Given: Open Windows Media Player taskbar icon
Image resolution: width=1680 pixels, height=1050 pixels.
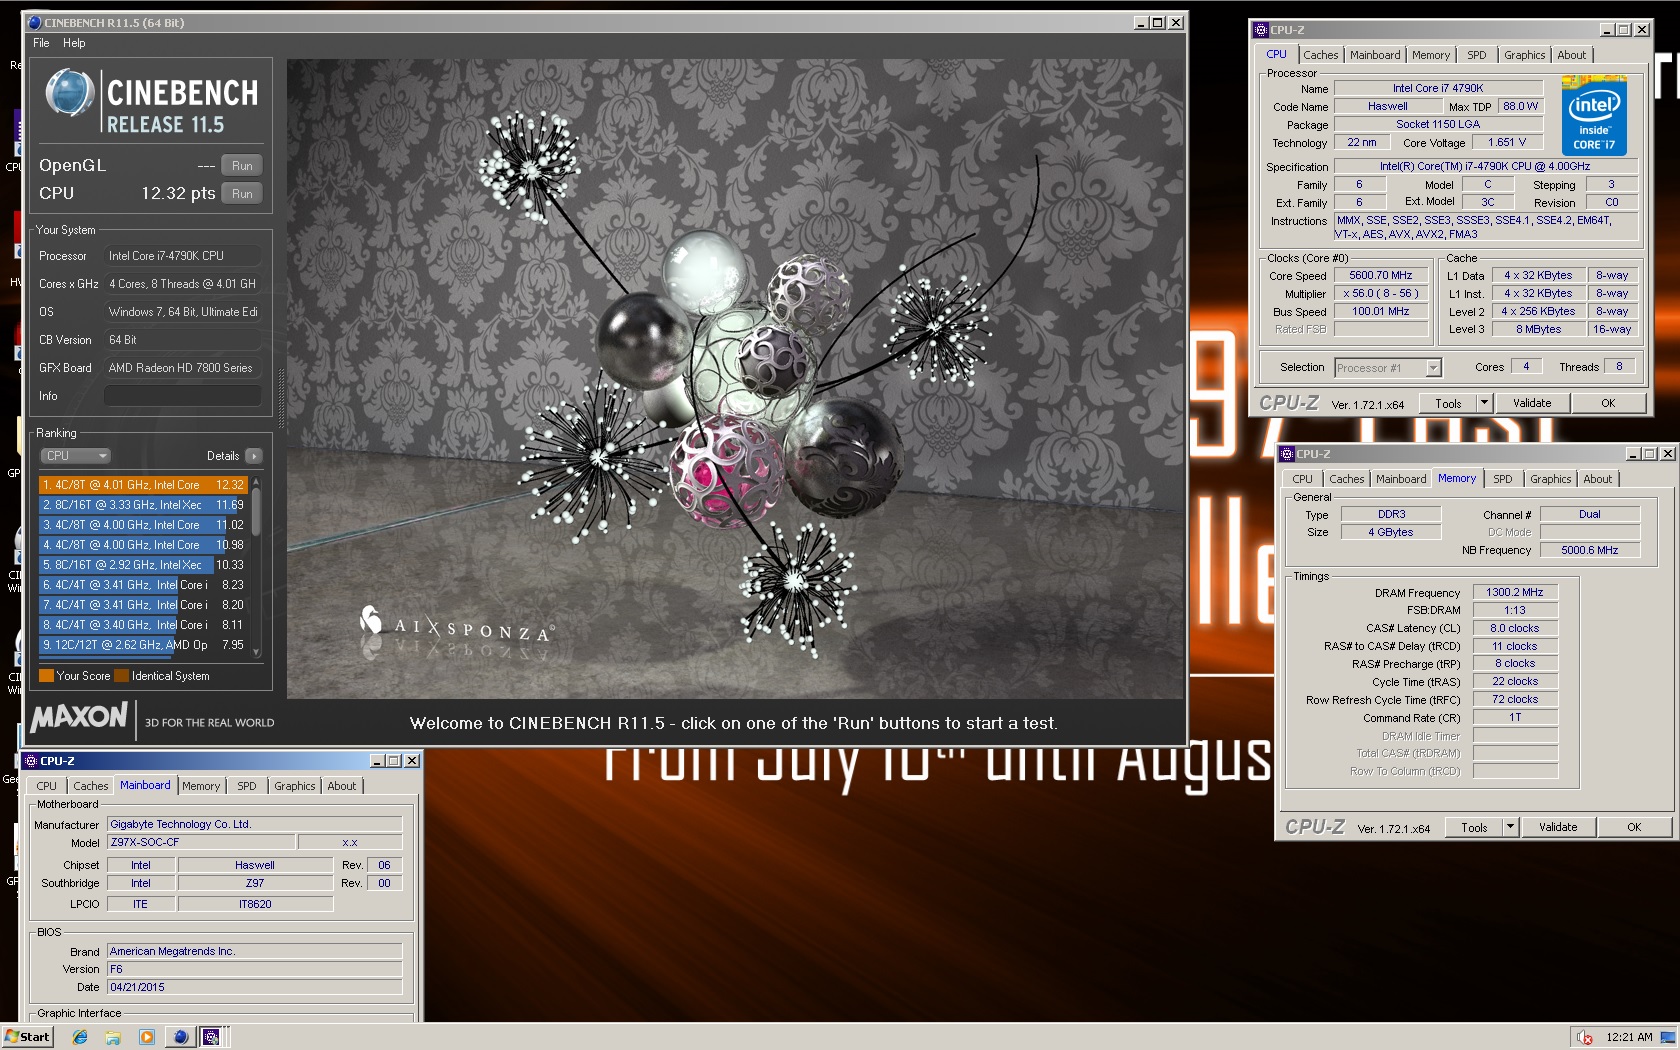Looking at the screenshot, I should point(146,1037).
